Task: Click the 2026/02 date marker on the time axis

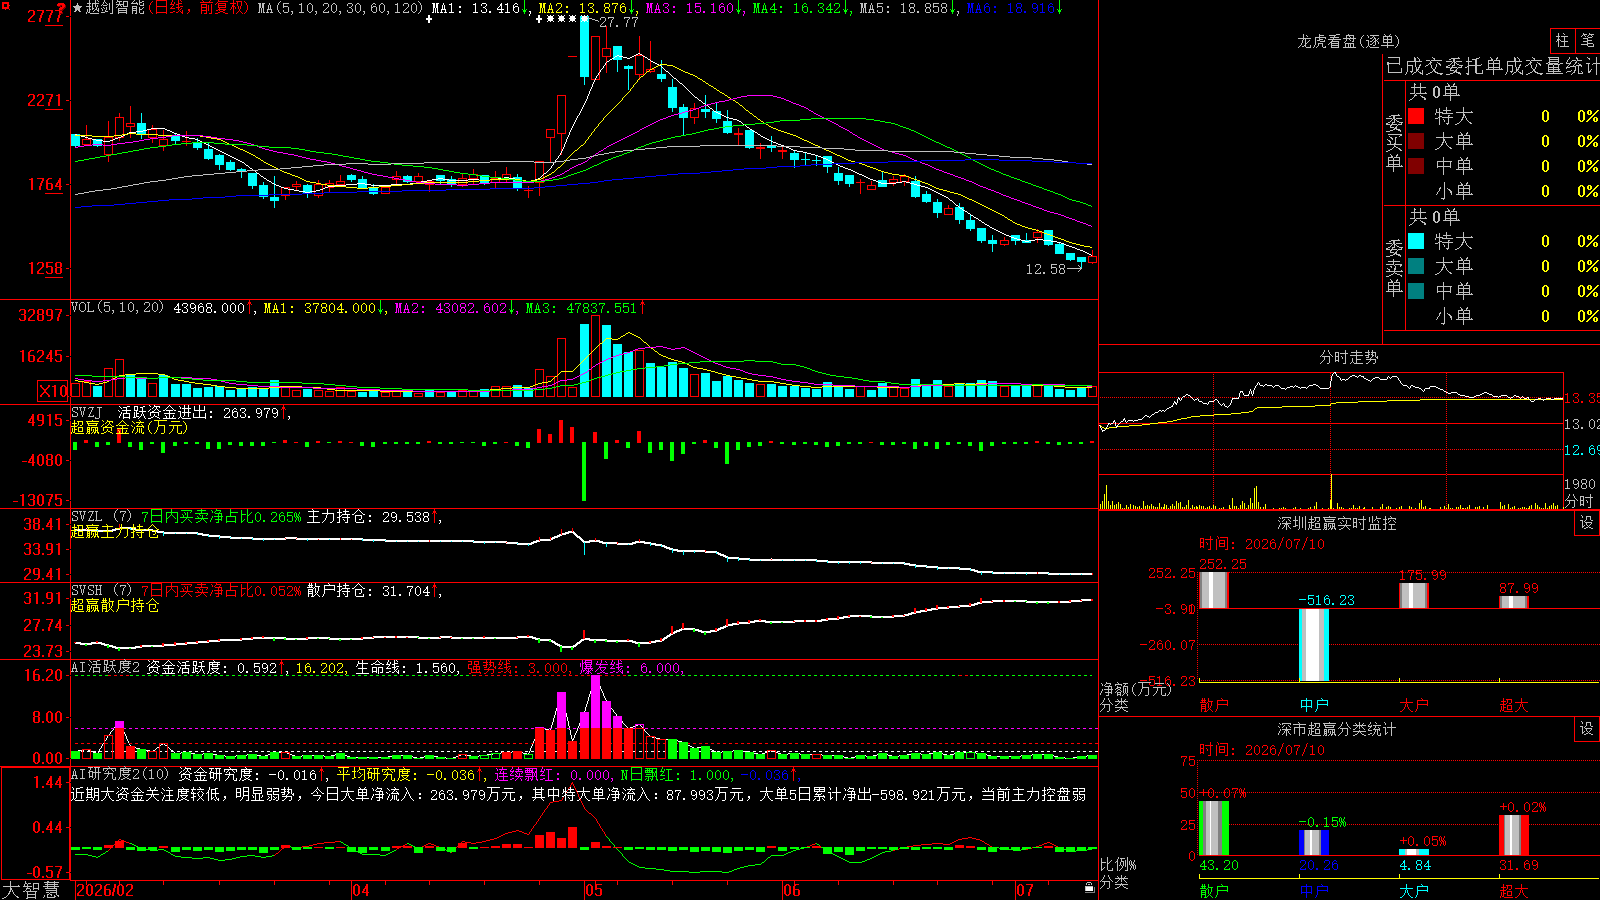Action: pos(105,890)
